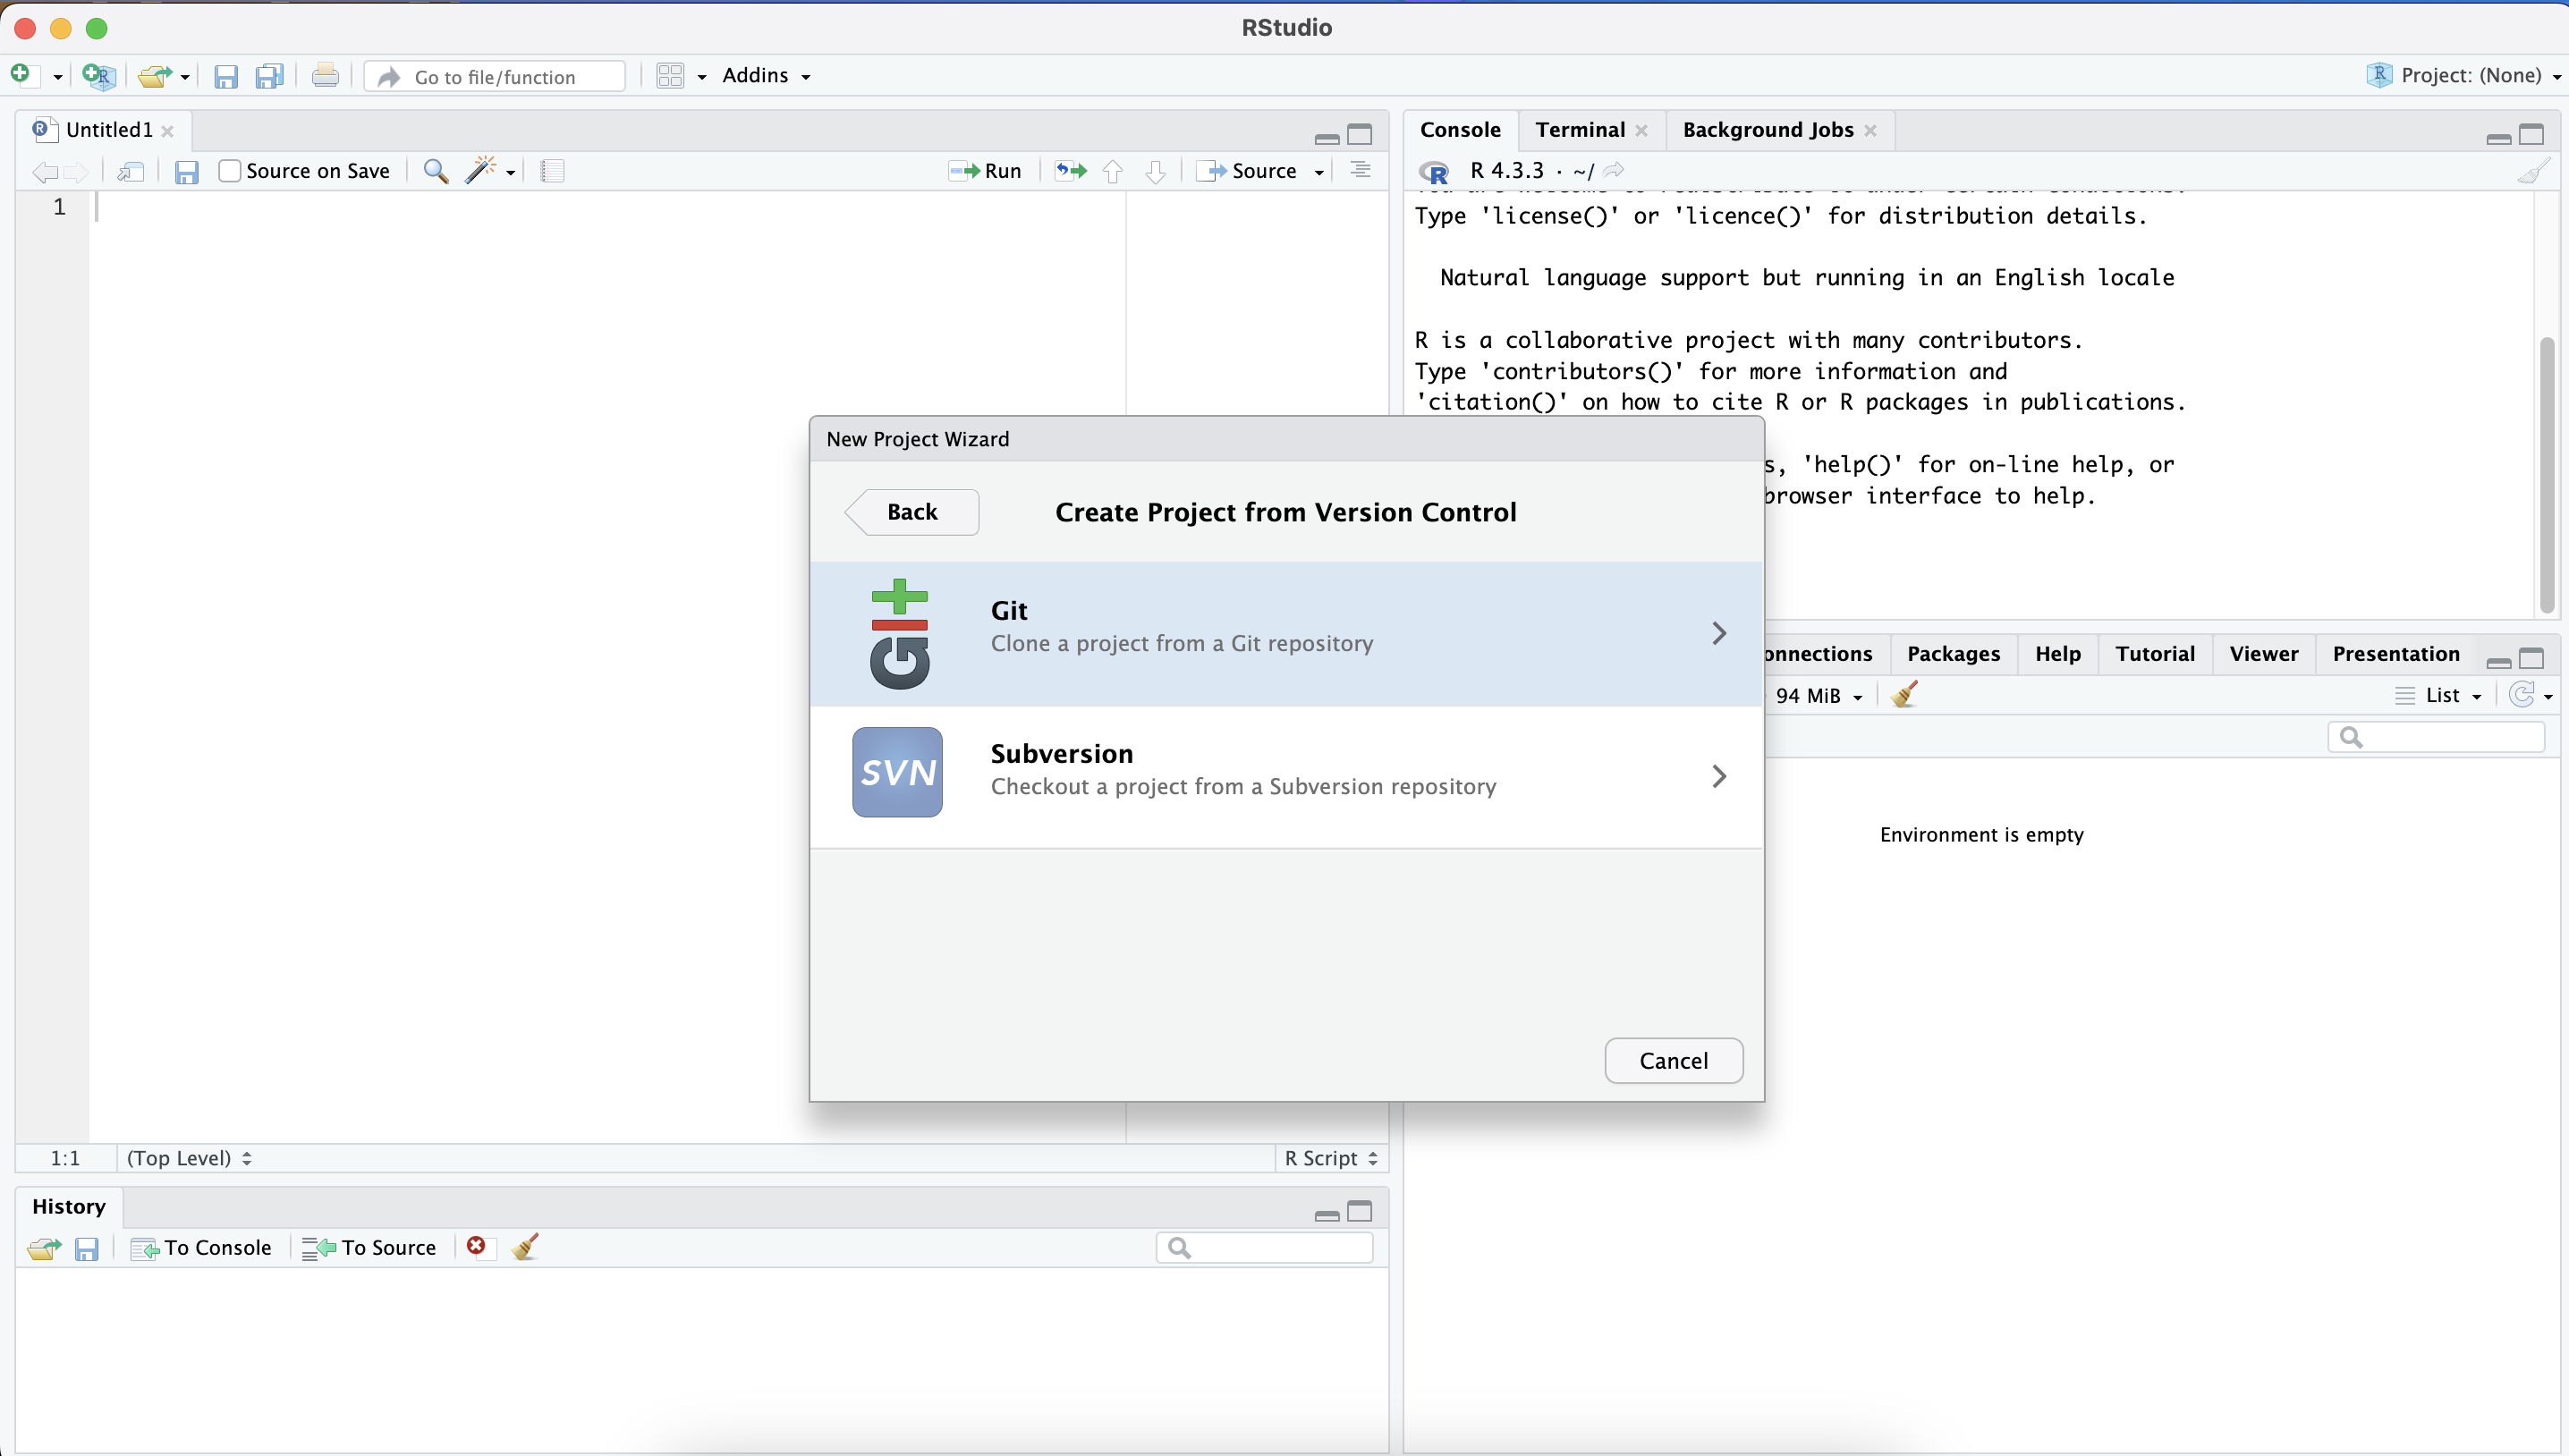Close the Background Jobs tab

click(x=1870, y=131)
